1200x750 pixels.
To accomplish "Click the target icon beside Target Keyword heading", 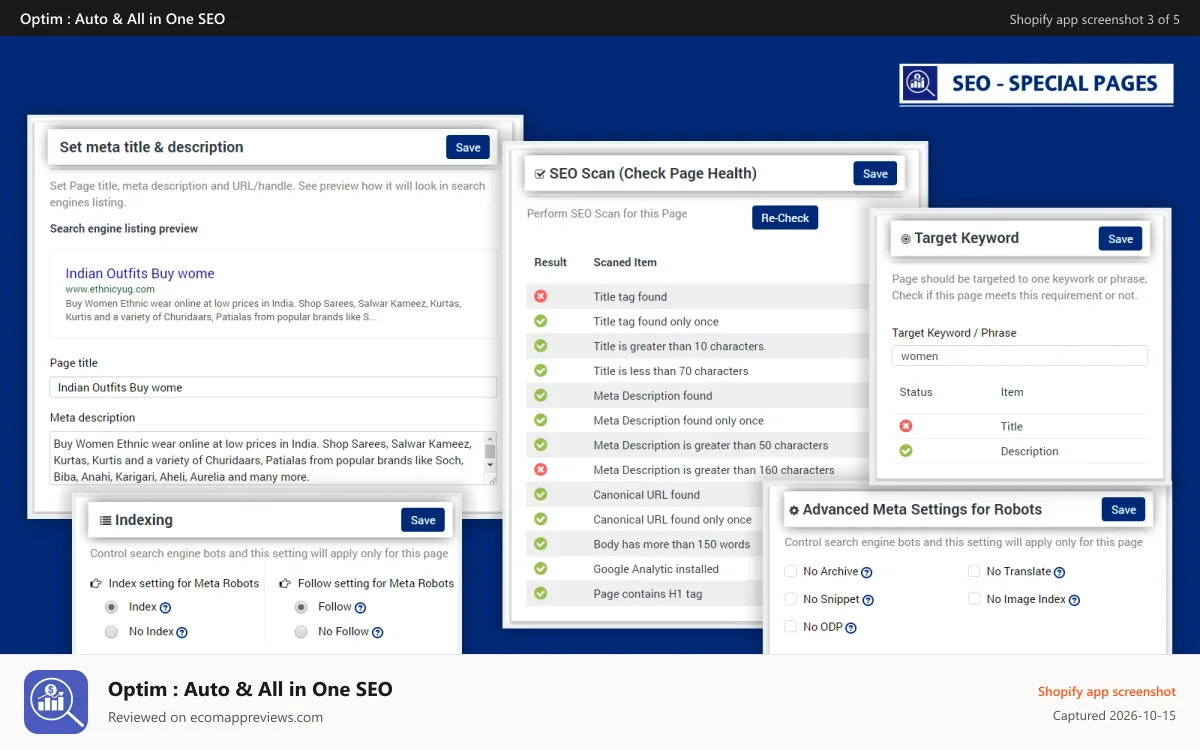I will [906, 239].
